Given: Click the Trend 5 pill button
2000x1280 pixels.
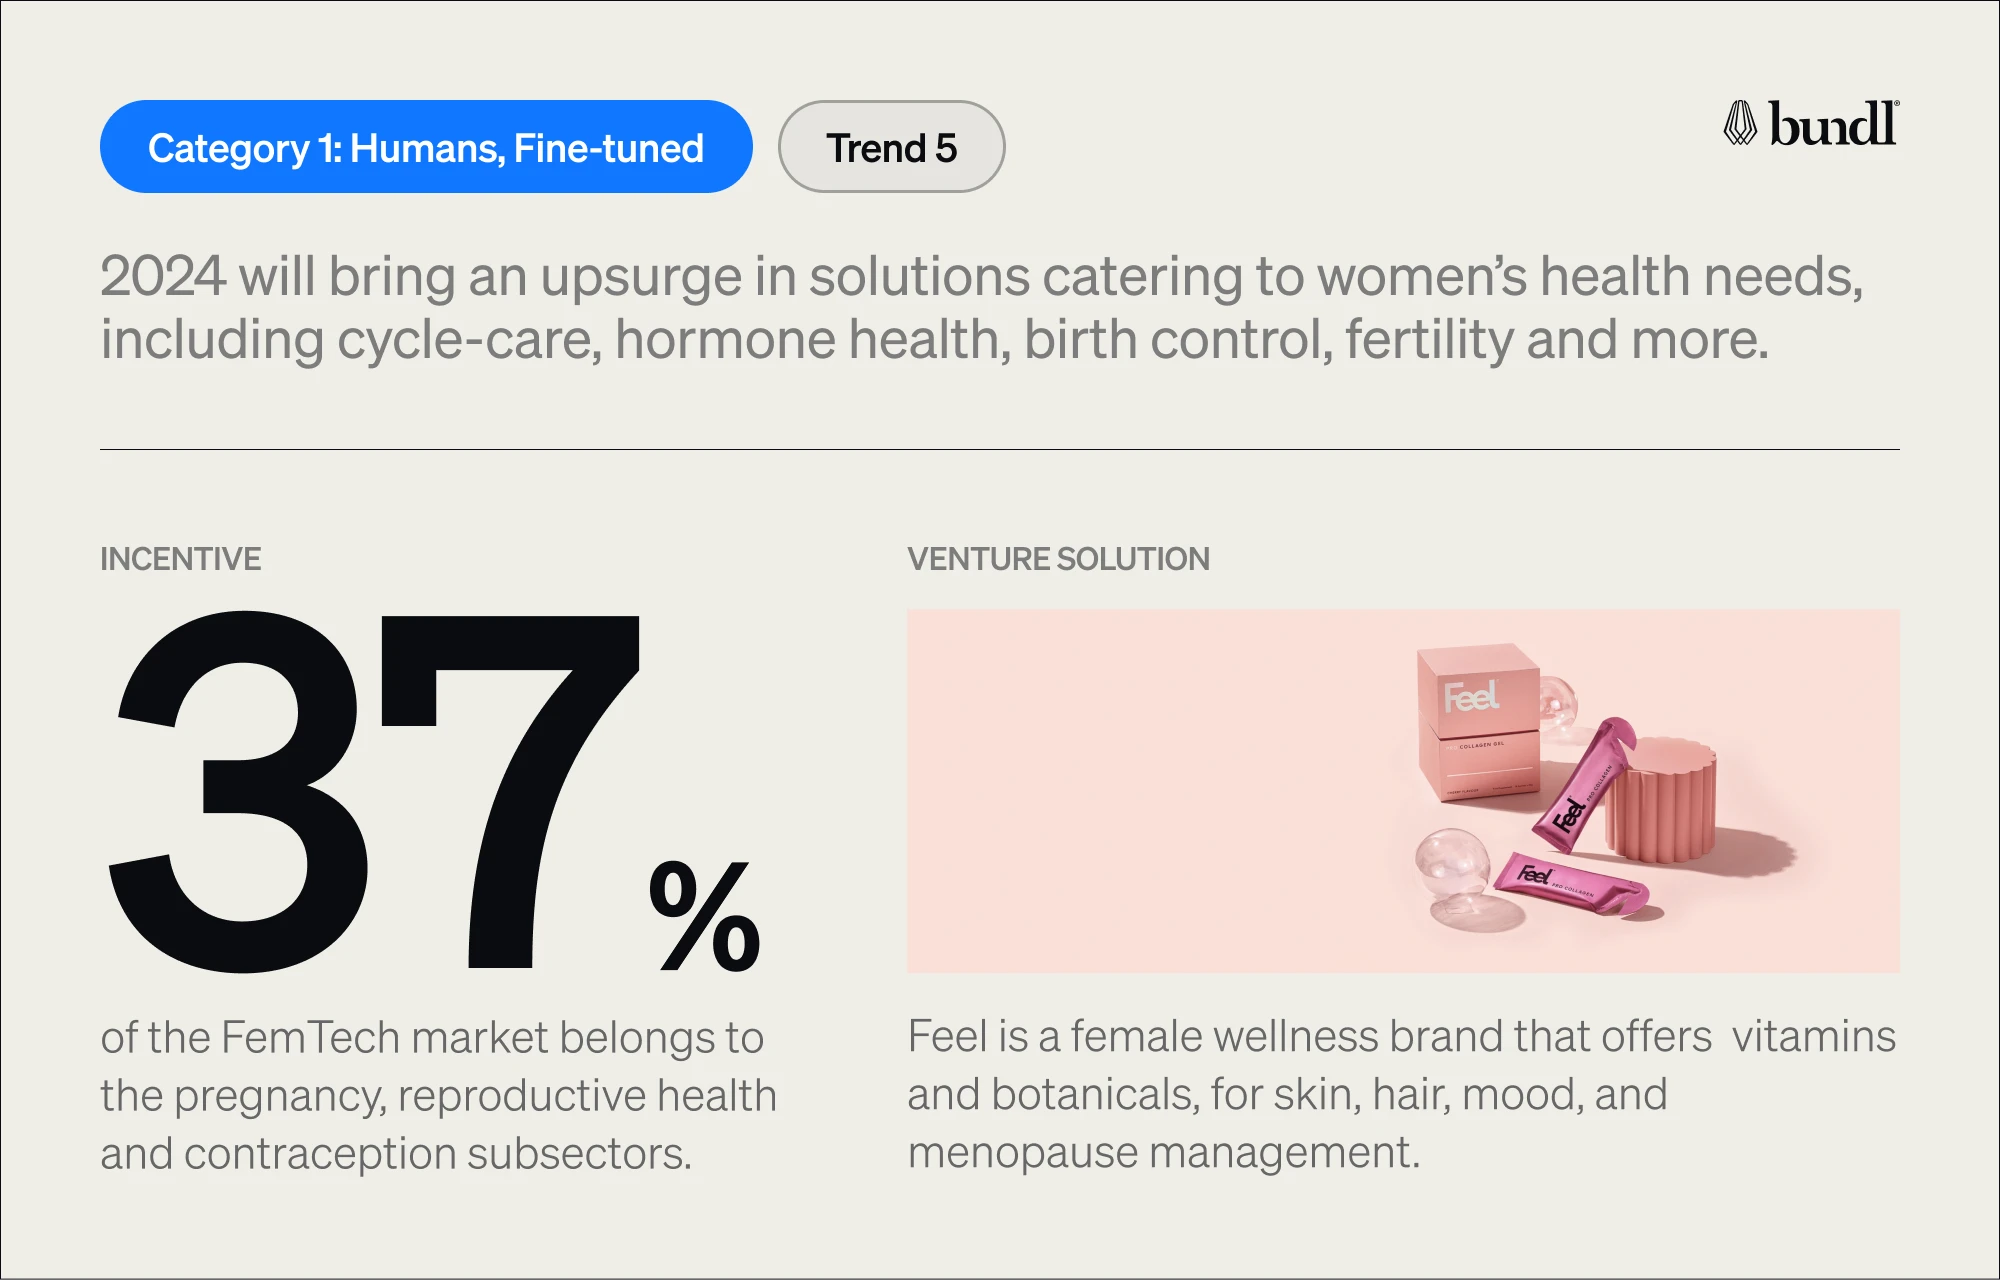Looking at the screenshot, I should [x=891, y=147].
